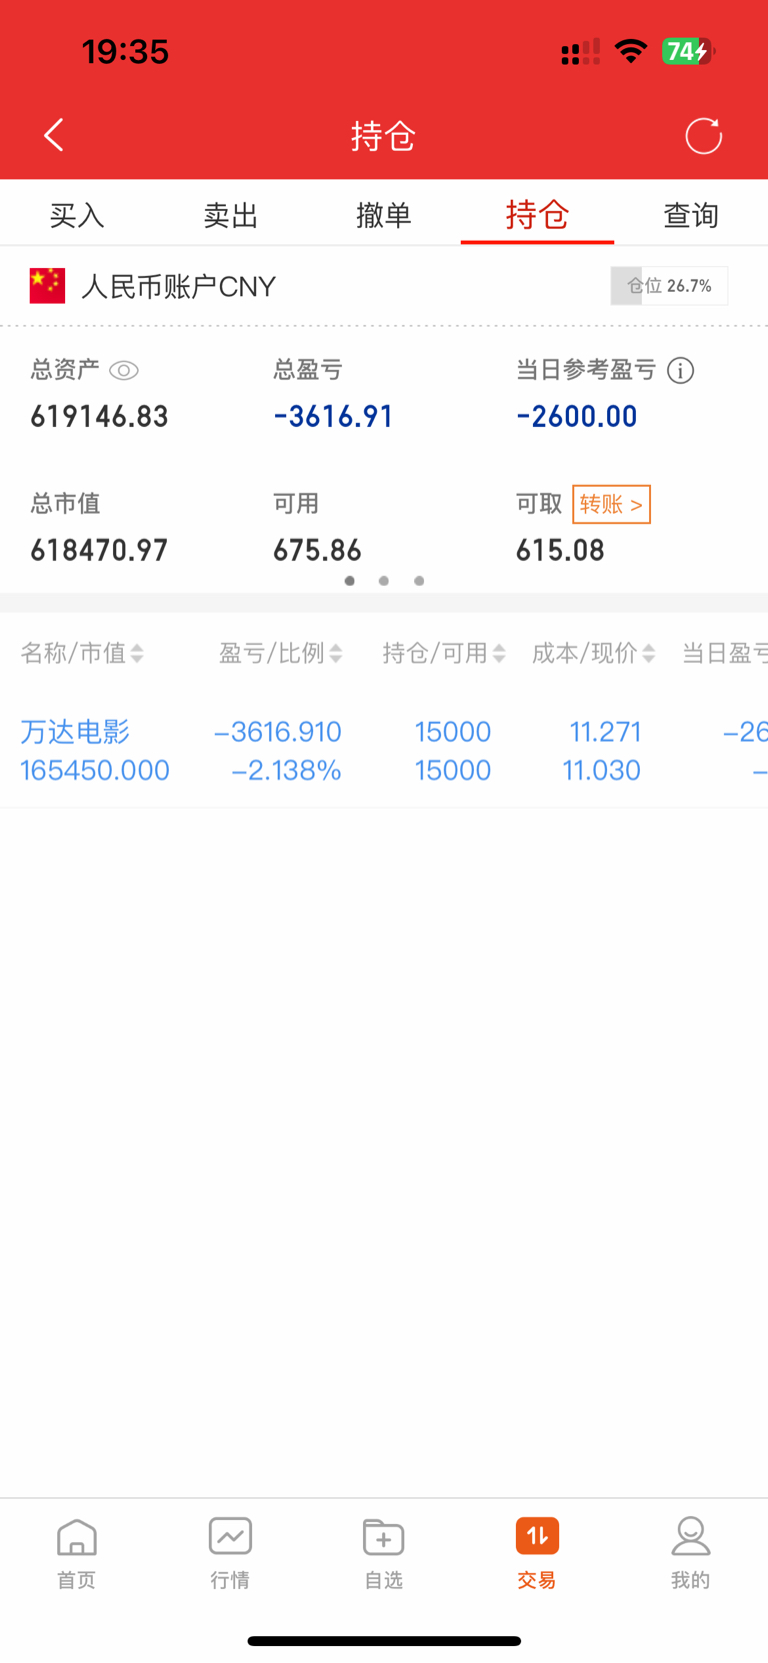Sort by 名称/市值 column
Screen dimensions: 768x1663
(82, 654)
